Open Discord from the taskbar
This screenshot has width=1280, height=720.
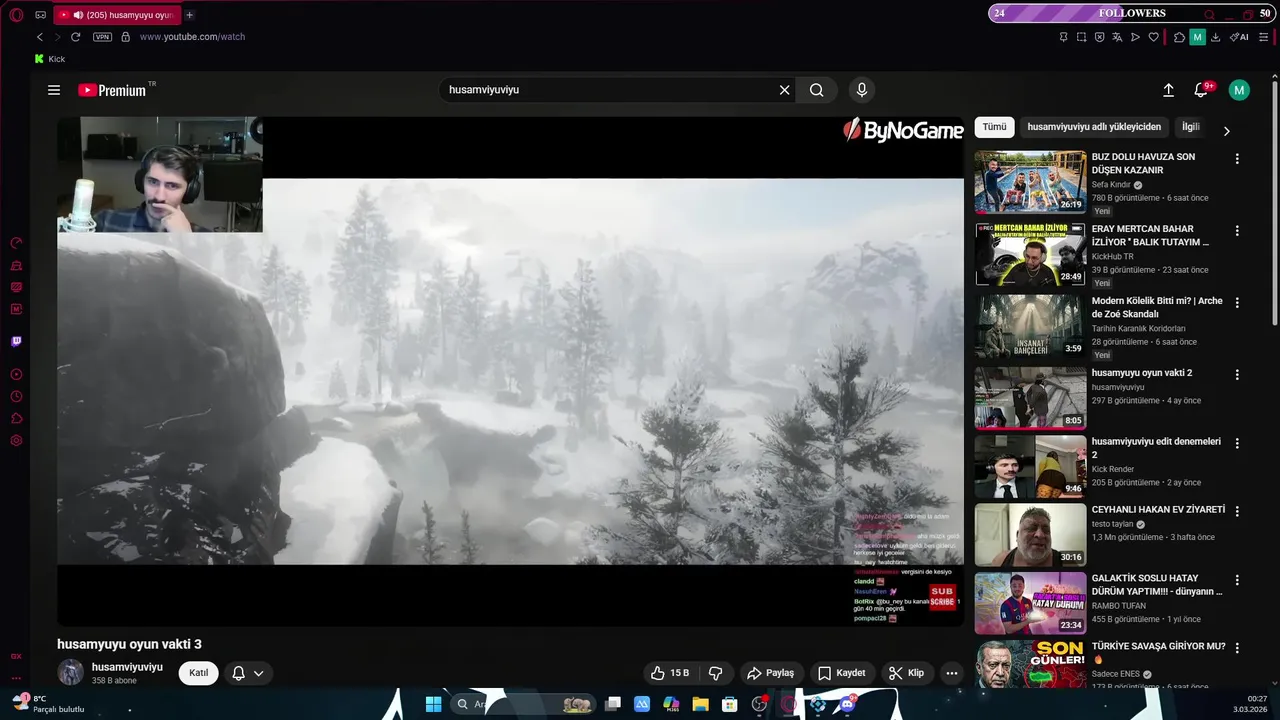pyautogui.click(x=847, y=704)
